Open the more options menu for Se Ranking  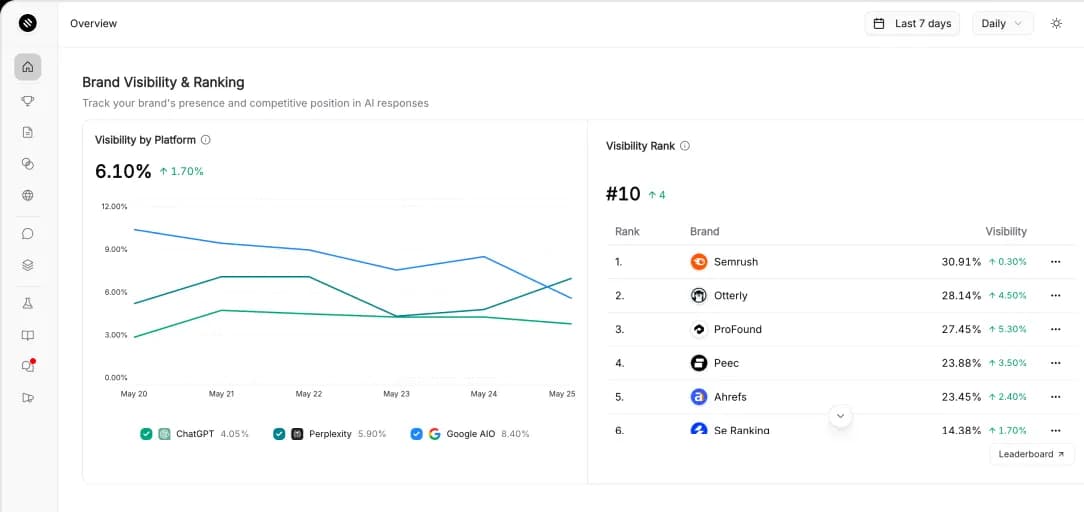tap(1055, 430)
